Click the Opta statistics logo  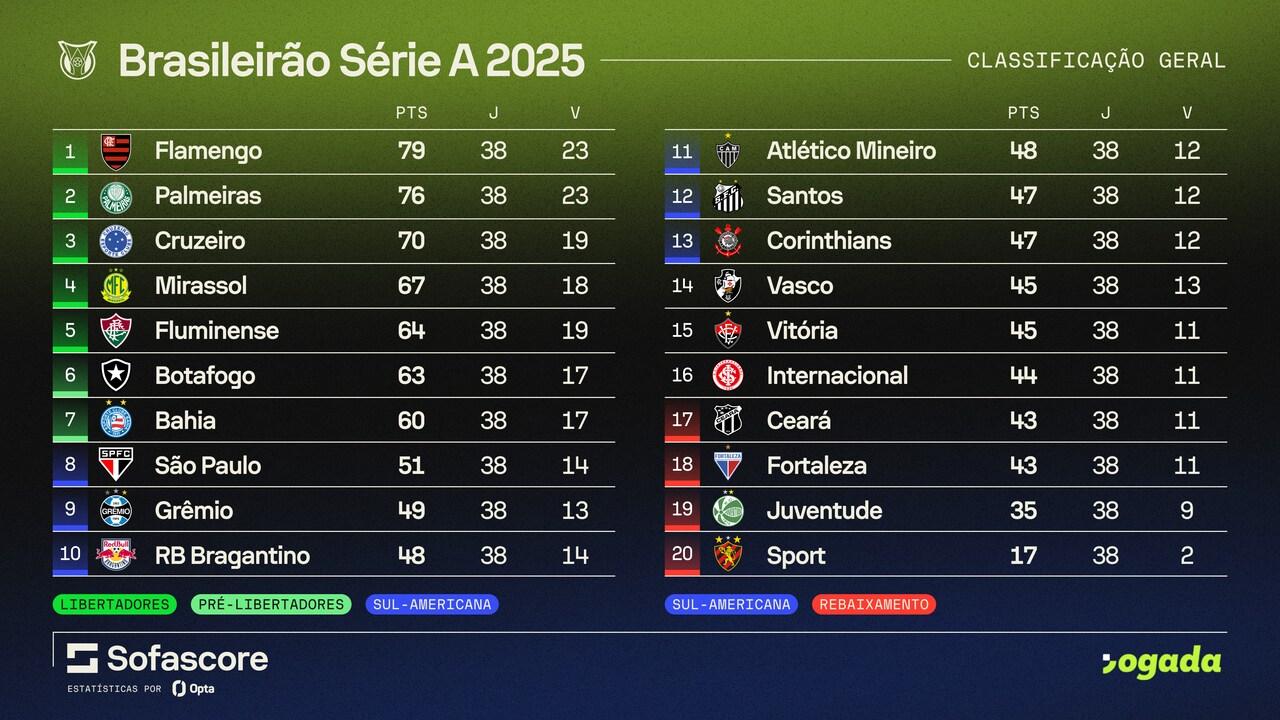[x=193, y=688]
